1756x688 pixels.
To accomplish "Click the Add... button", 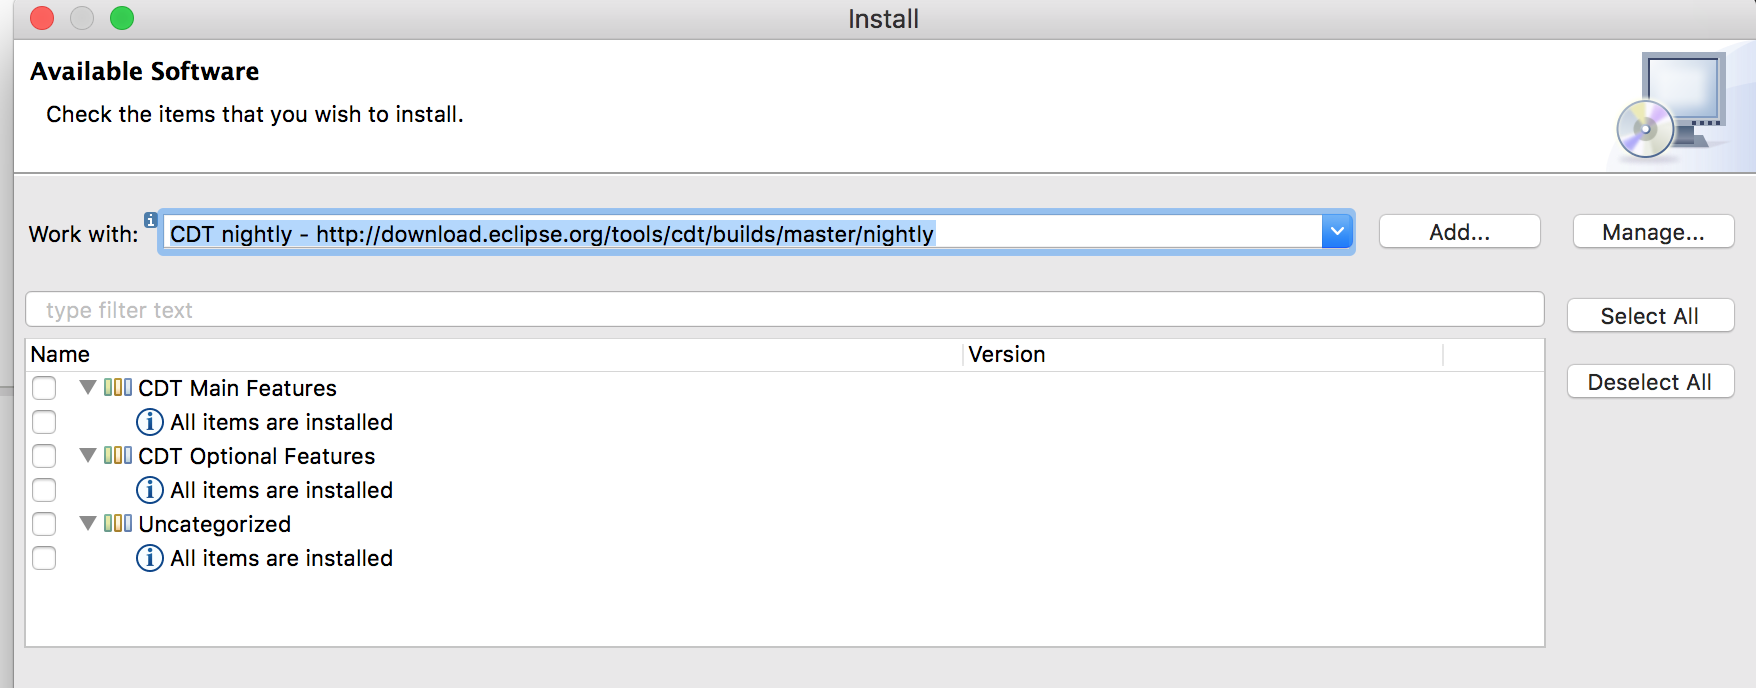I will click(x=1459, y=232).
